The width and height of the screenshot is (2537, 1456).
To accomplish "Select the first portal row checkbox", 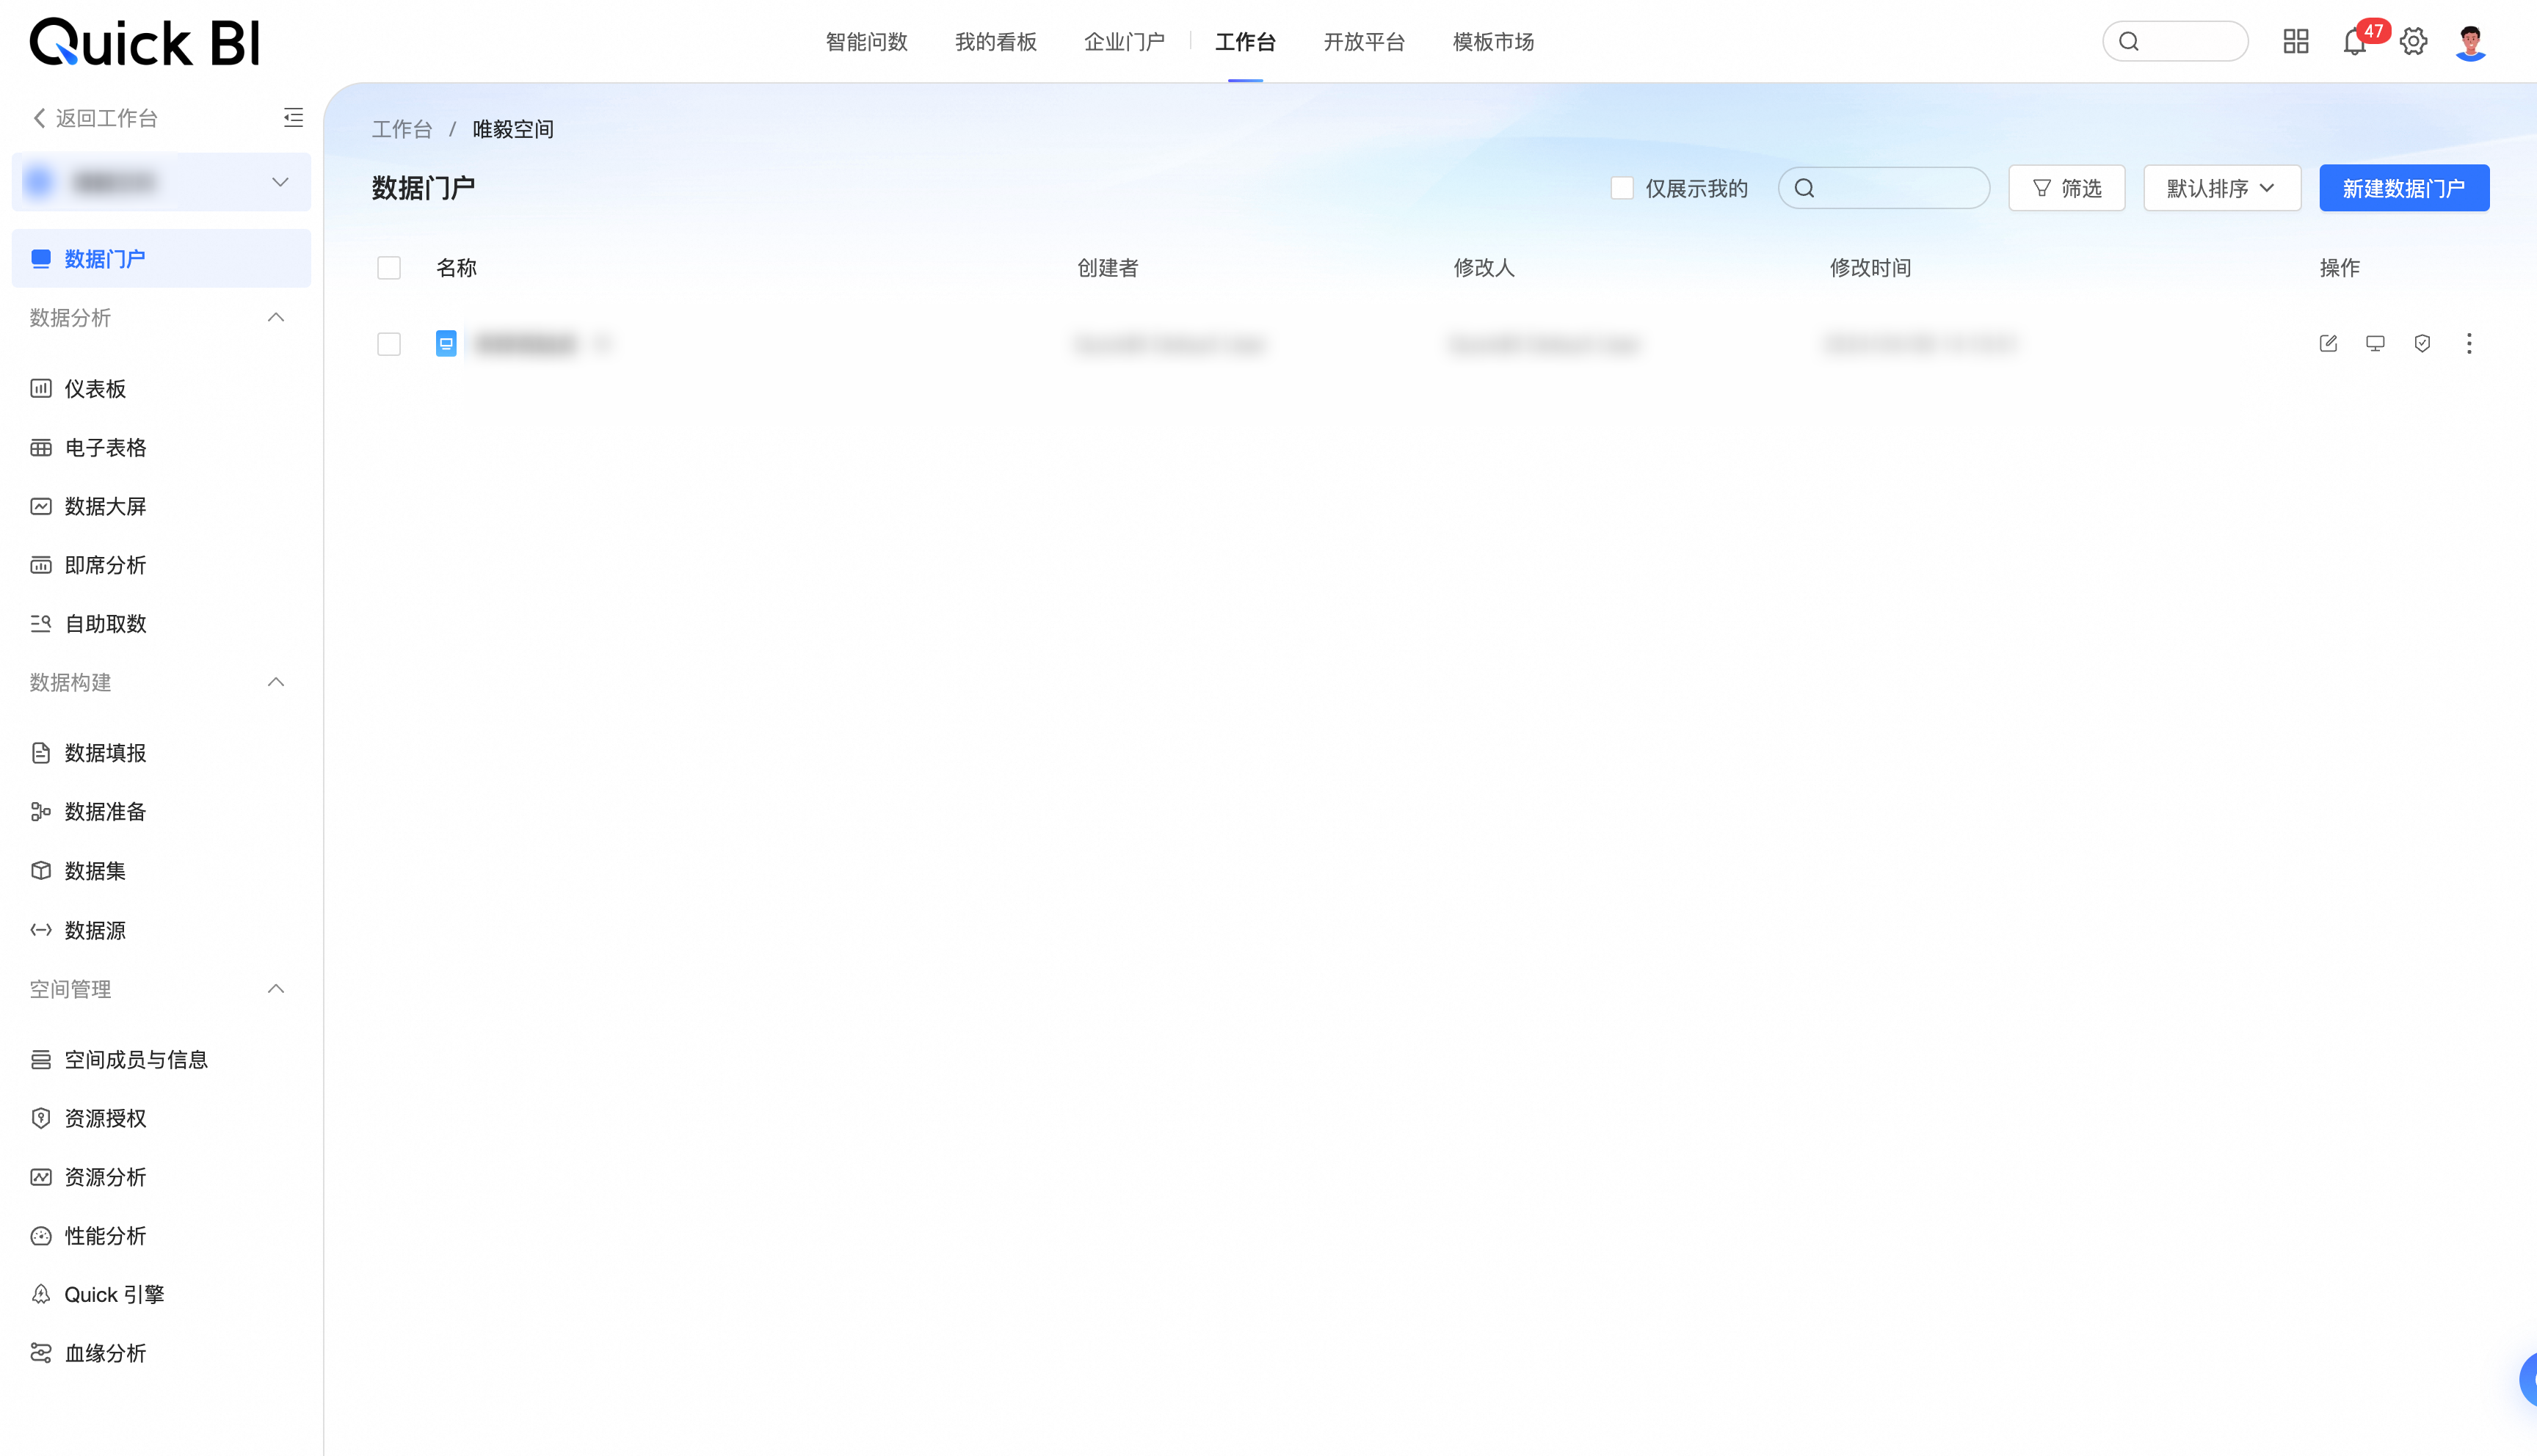I will coord(389,344).
